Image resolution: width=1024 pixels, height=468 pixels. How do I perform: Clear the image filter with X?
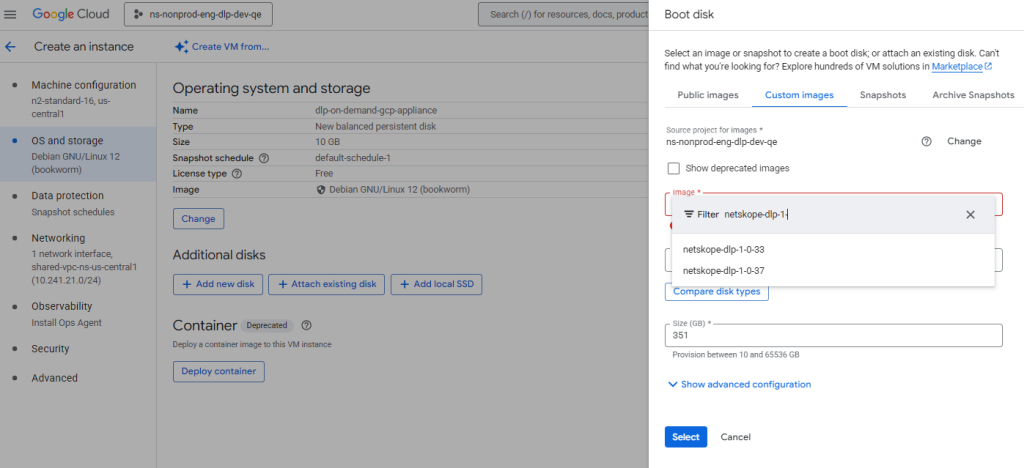pyautogui.click(x=970, y=215)
